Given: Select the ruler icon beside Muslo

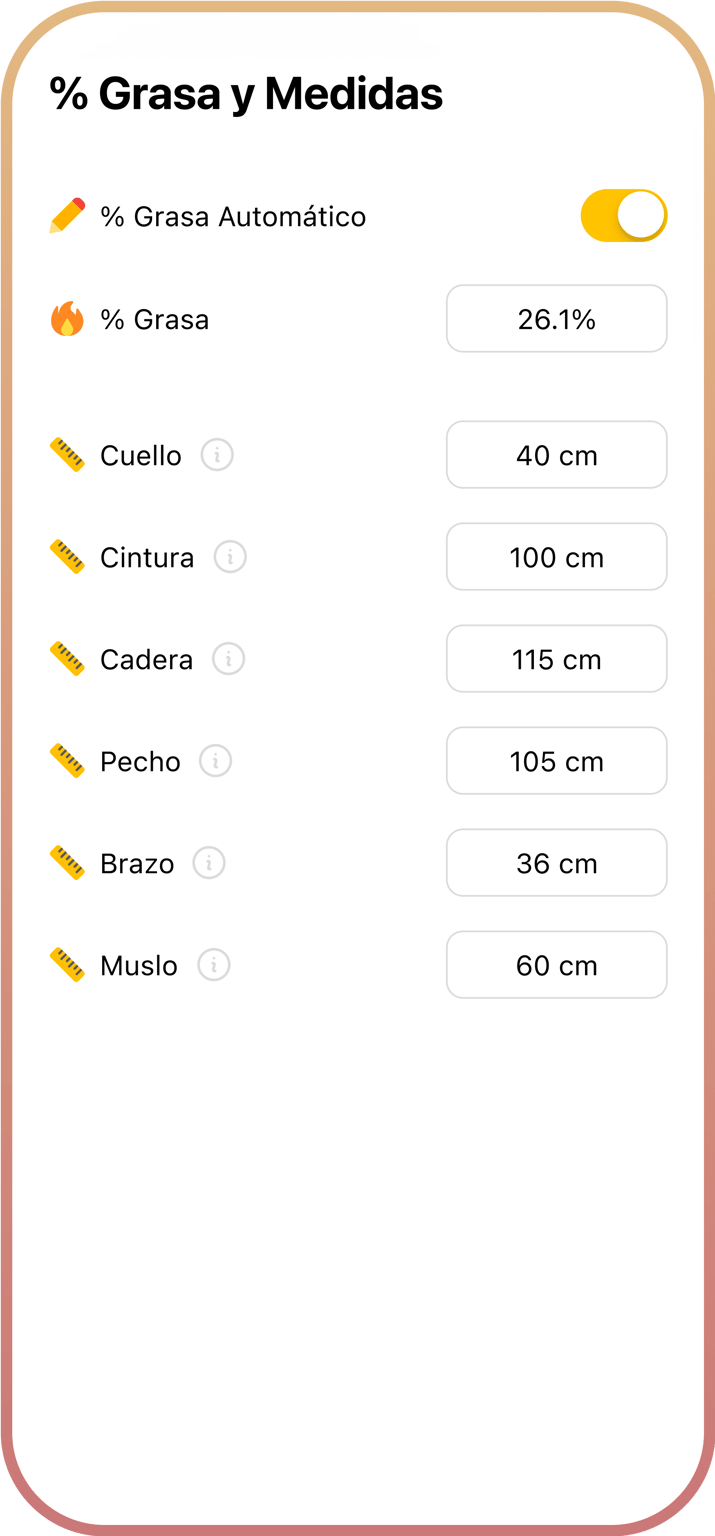Looking at the screenshot, I should [67, 965].
